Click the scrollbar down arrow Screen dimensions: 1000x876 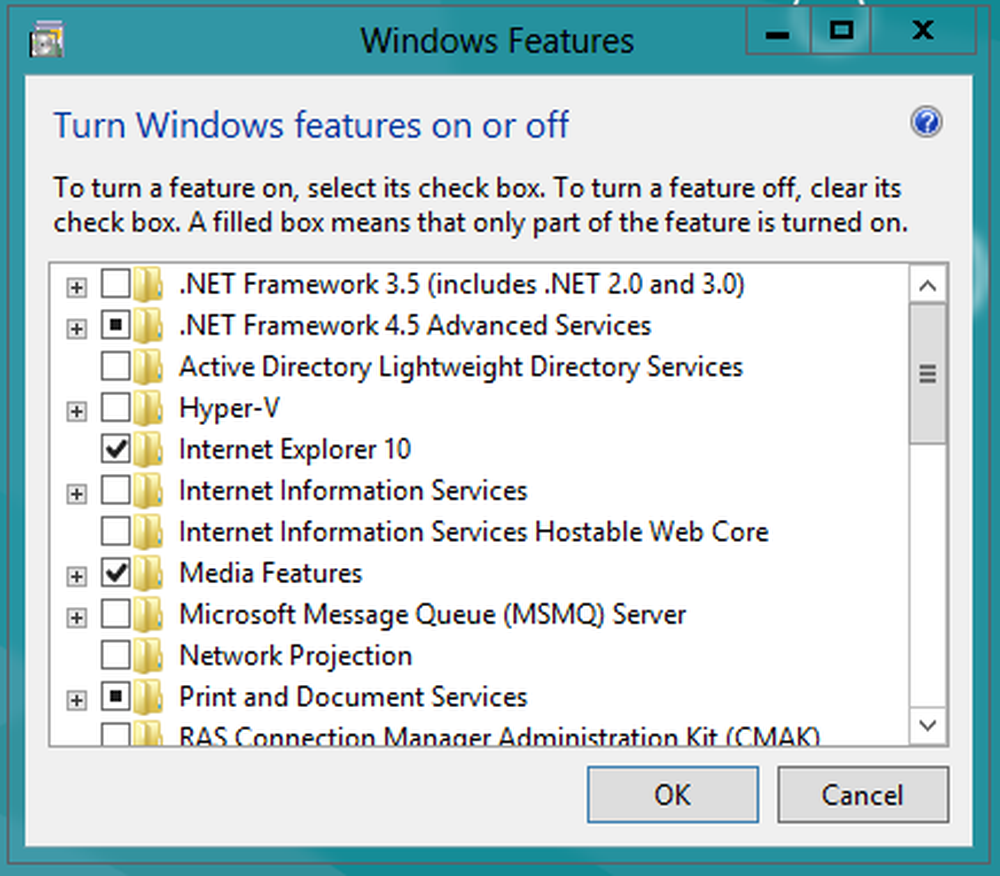click(928, 724)
